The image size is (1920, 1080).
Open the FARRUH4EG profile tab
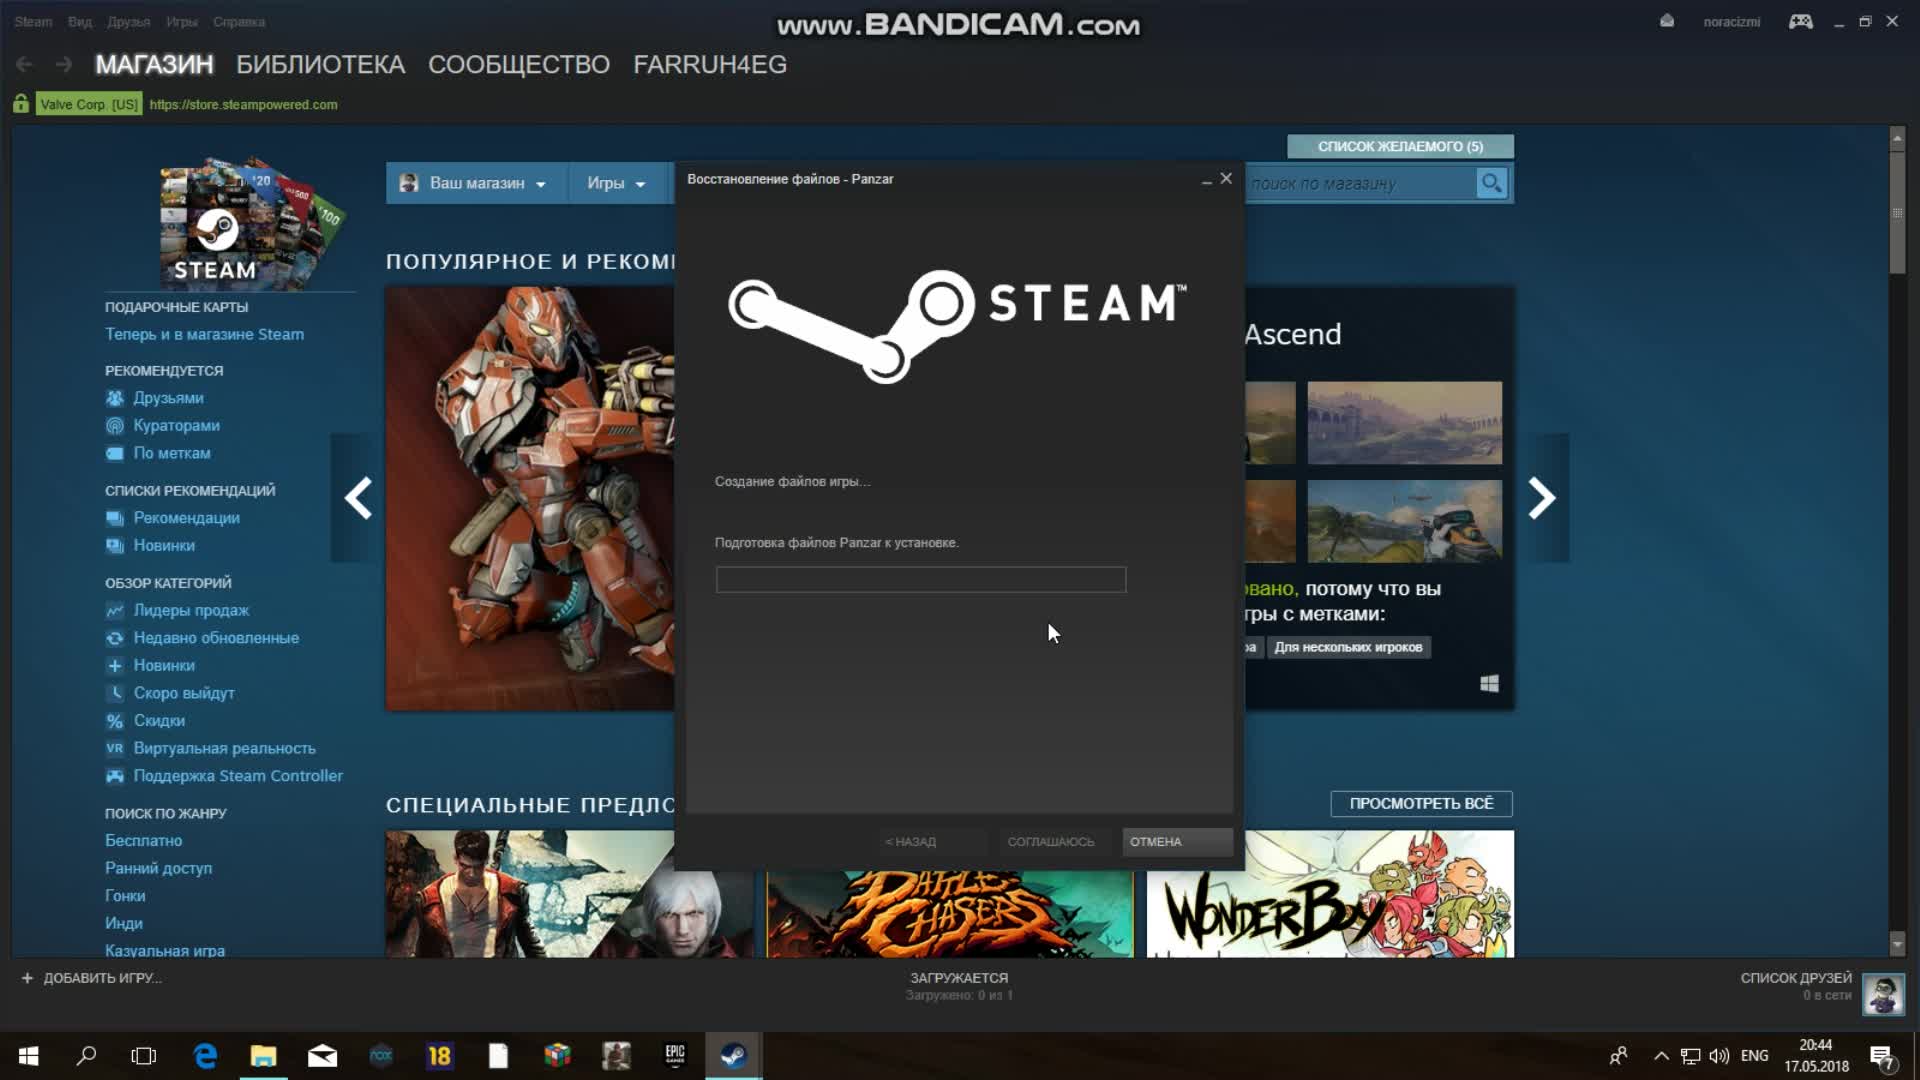710,64
